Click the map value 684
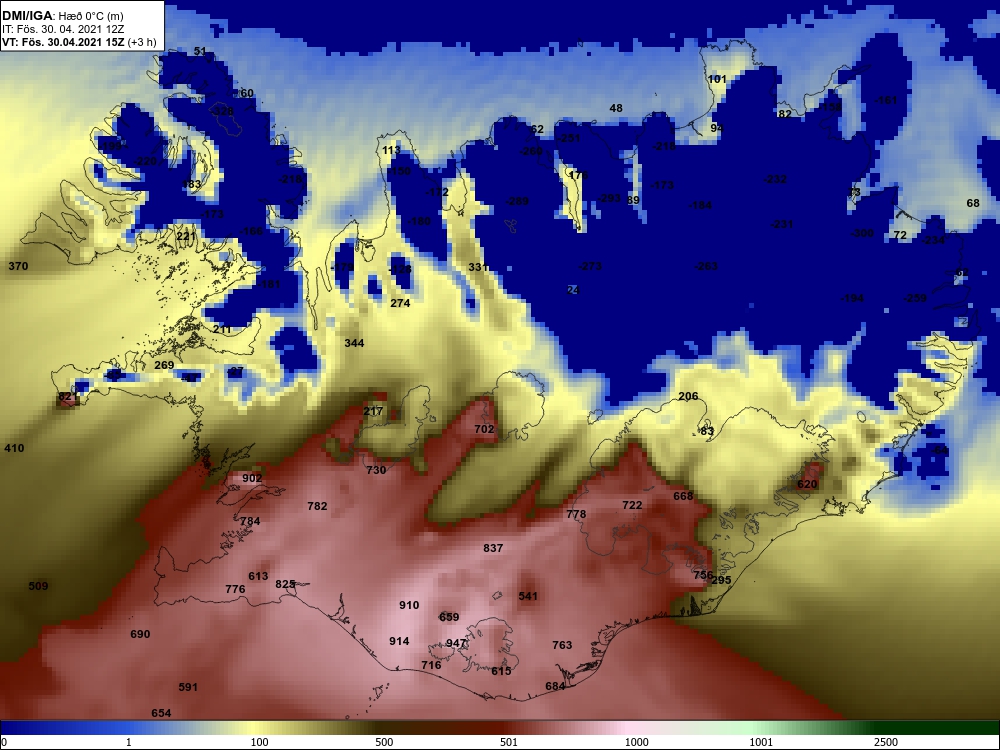The height and width of the screenshot is (750, 1000). coord(555,686)
